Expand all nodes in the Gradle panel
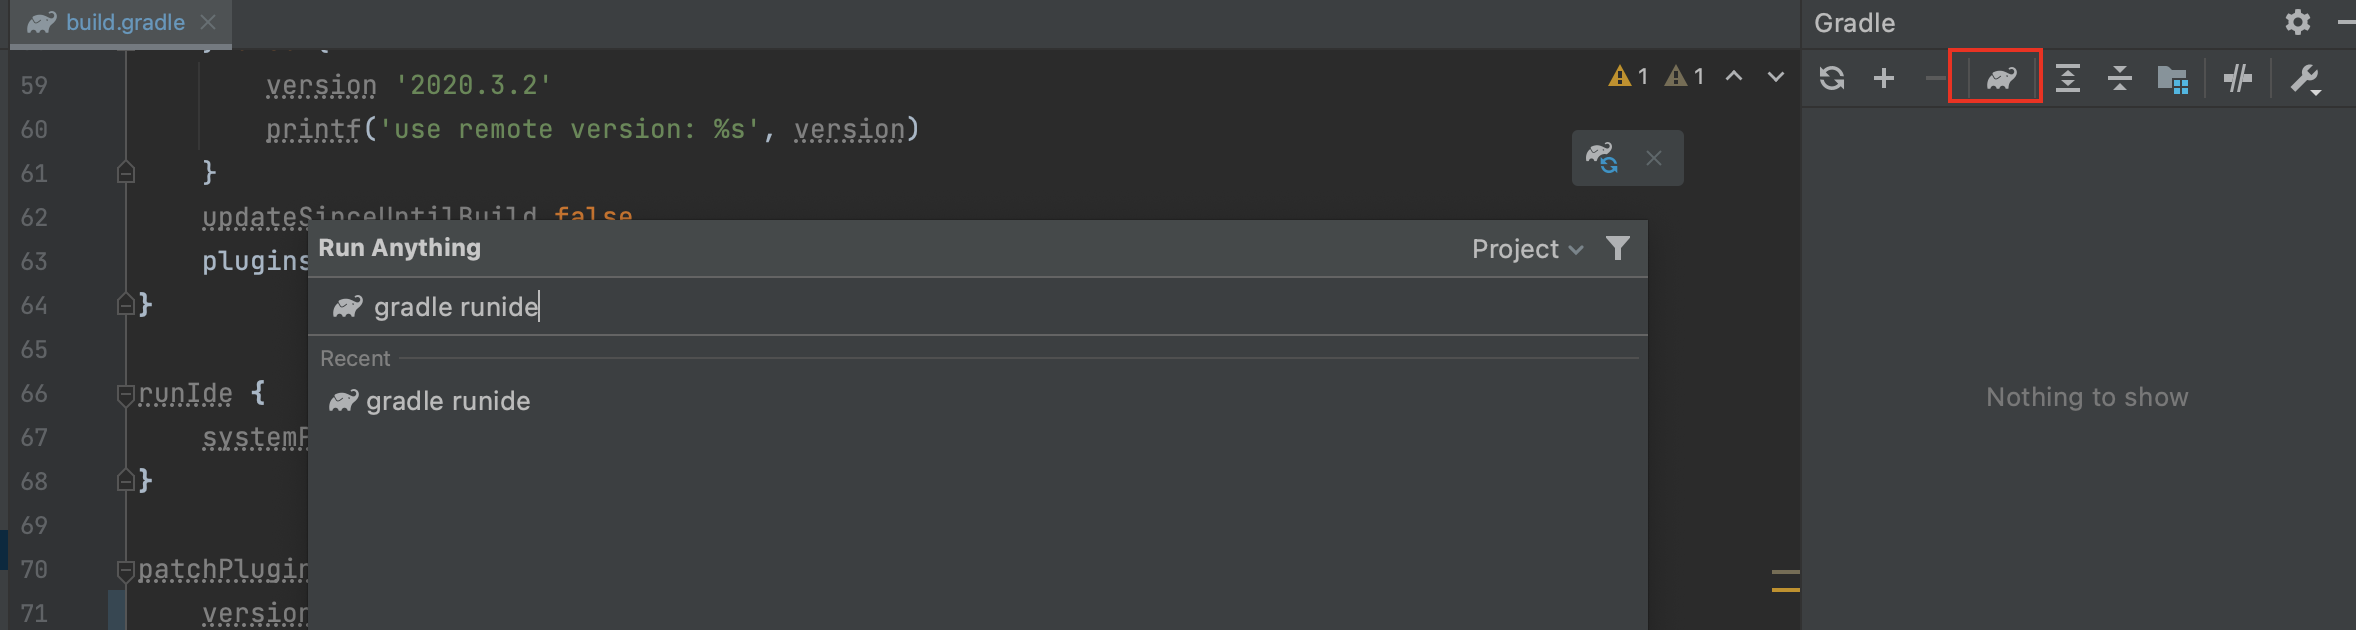The width and height of the screenshot is (2356, 630). [2067, 77]
